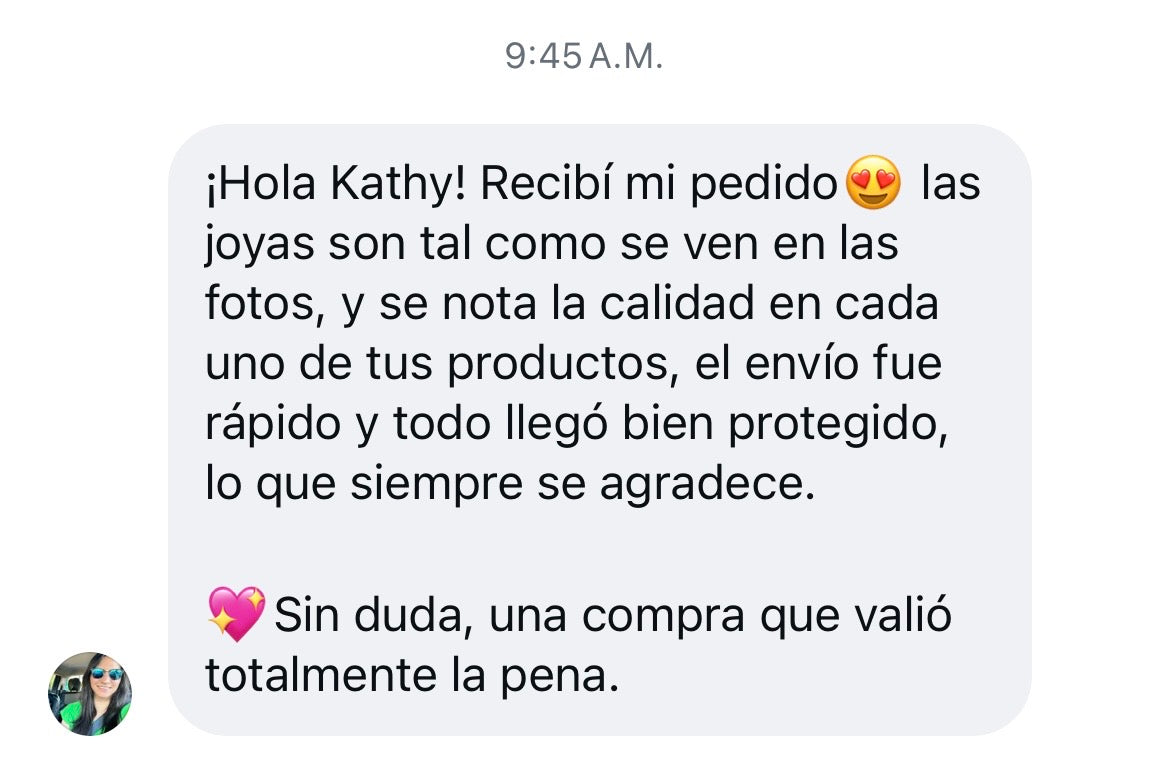1169x771 pixels.
Task: Click 'totalmente la pena' closing line
Action: click(x=412, y=676)
